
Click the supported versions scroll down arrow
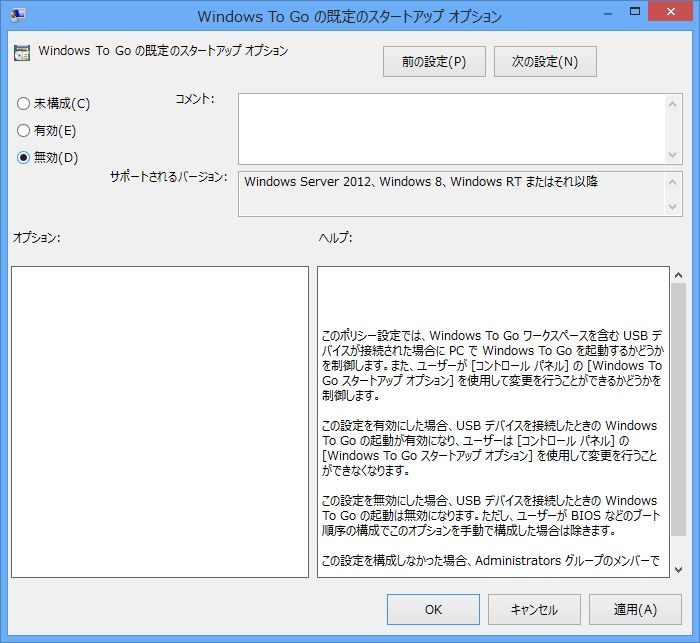click(673, 207)
